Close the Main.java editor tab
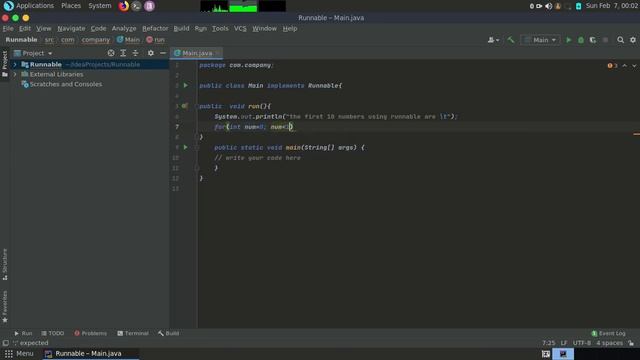The height and width of the screenshot is (360, 640). point(218,53)
